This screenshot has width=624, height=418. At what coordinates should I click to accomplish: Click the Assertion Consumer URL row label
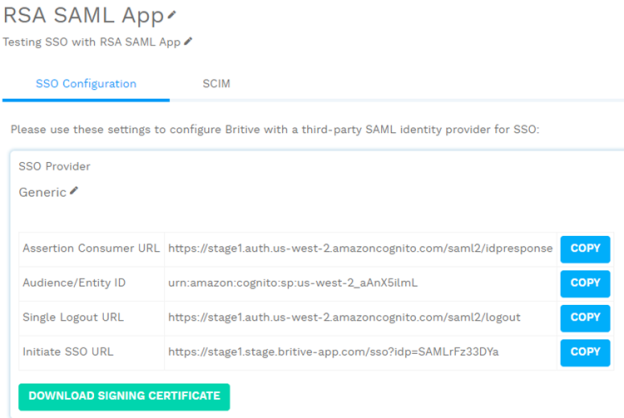(91, 249)
